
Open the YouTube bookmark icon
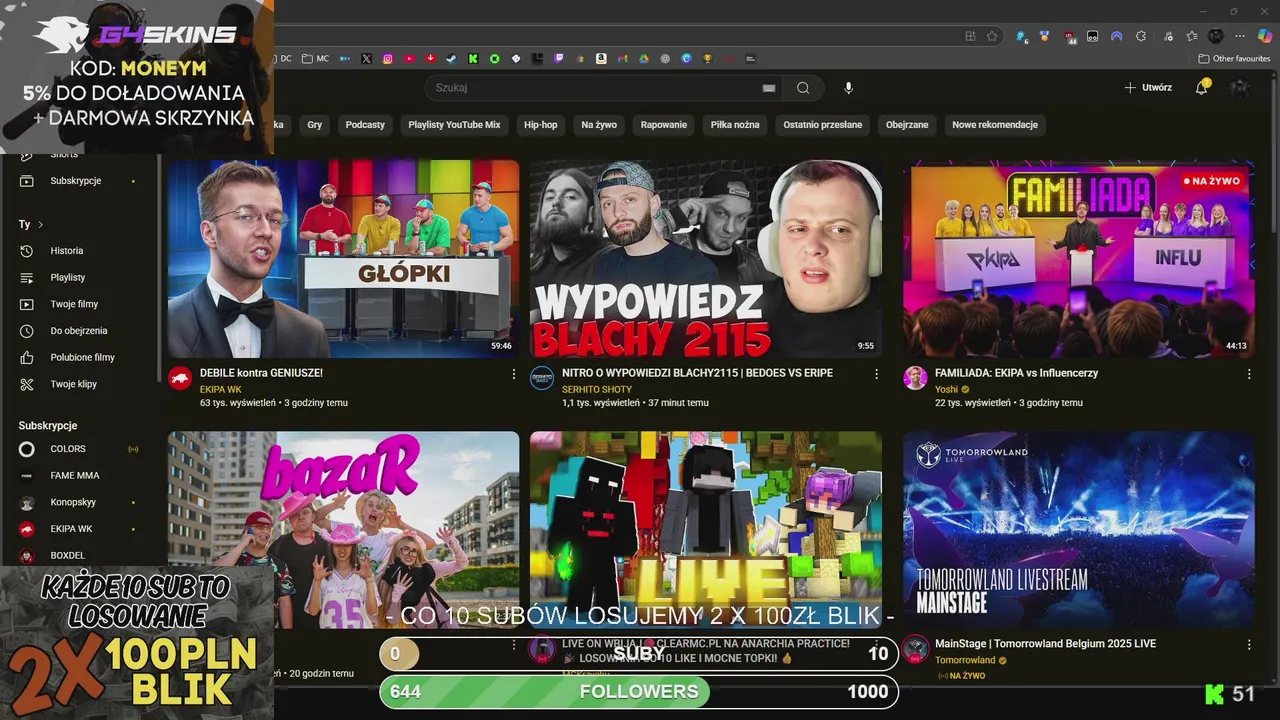pyautogui.click(x=409, y=59)
